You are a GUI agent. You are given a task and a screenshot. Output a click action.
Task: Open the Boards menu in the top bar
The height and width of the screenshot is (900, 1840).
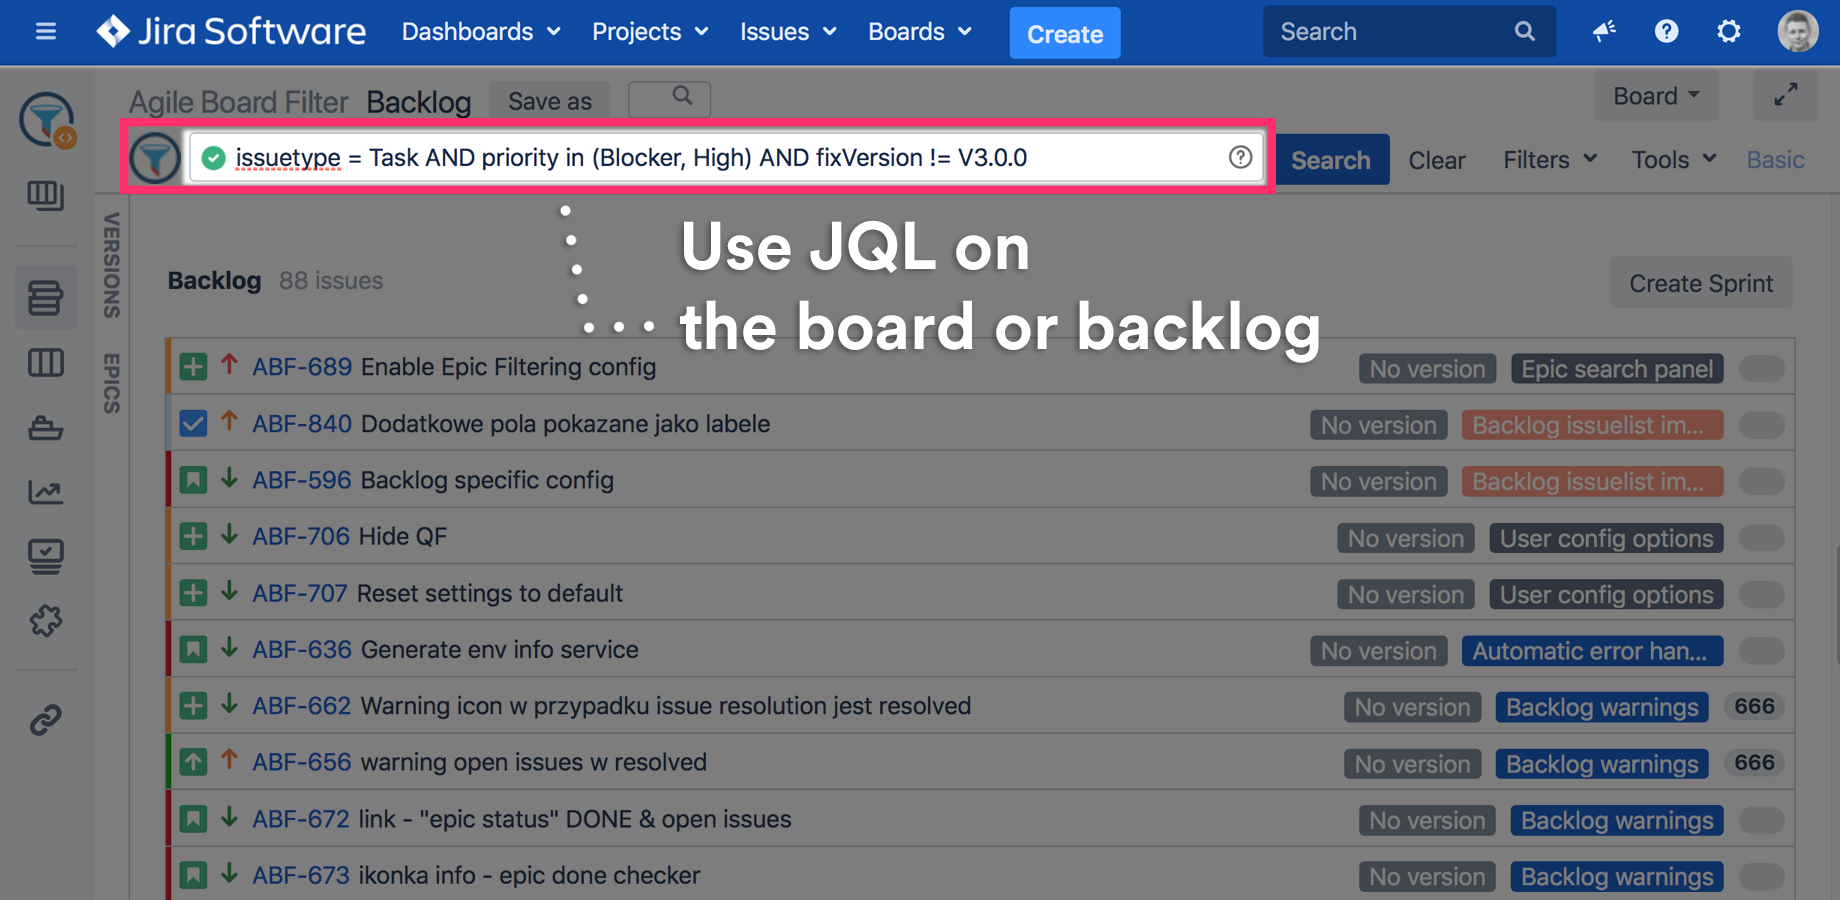click(918, 31)
